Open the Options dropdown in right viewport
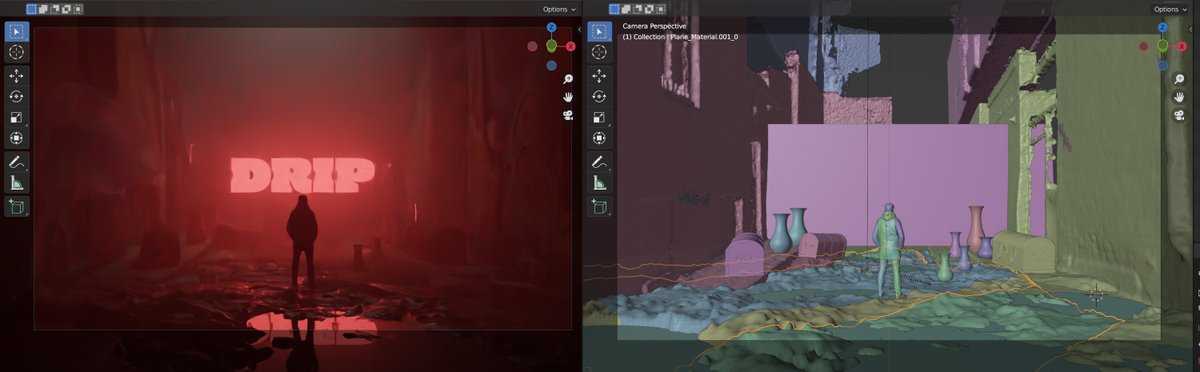Image resolution: width=1200 pixels, height=372 pixels. coord(1171,9)
